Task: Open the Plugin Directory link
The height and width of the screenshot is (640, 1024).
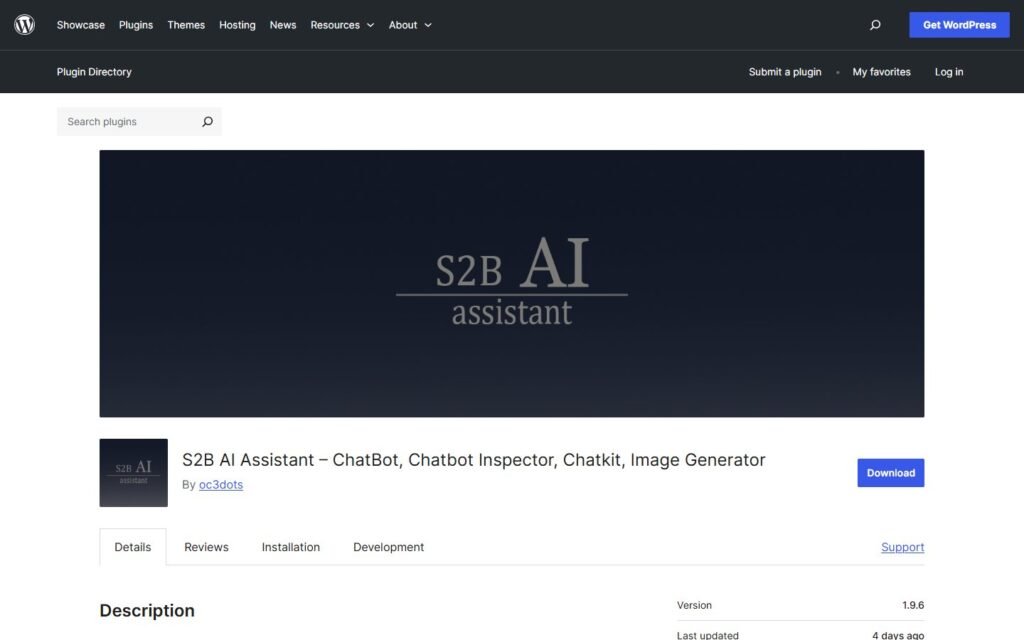Action: [94, 72]
